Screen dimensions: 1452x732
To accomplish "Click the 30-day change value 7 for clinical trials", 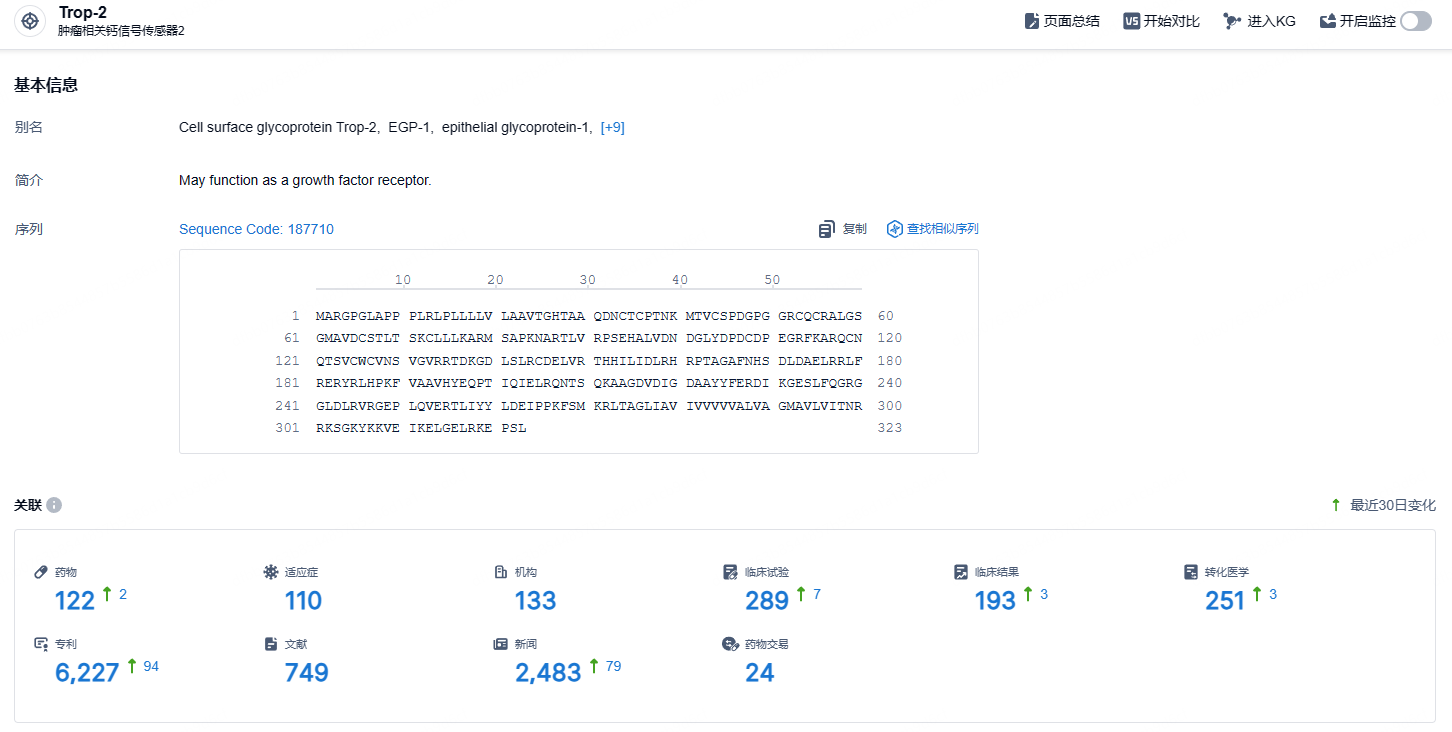I will coord(817,594).
